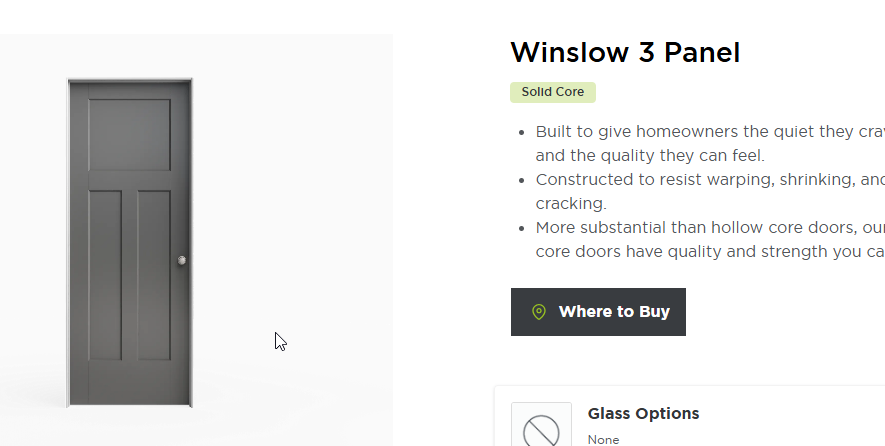Click the door knob in the product image
This screenshot has height=446, width=885.
182,261
